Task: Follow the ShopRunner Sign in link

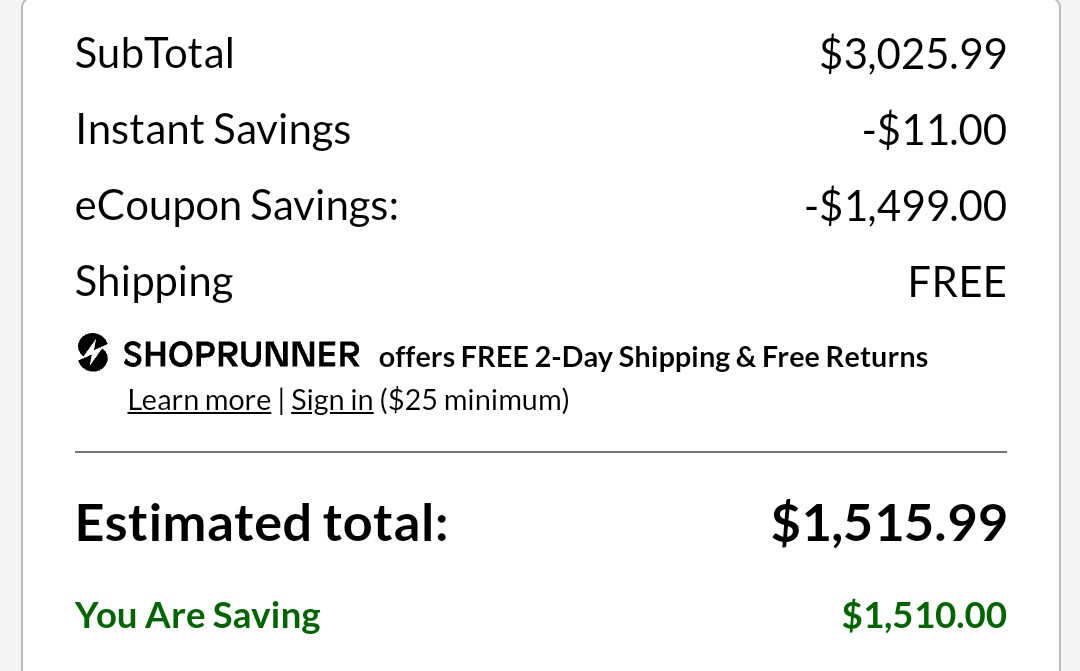Action: (x=332, y=400)
